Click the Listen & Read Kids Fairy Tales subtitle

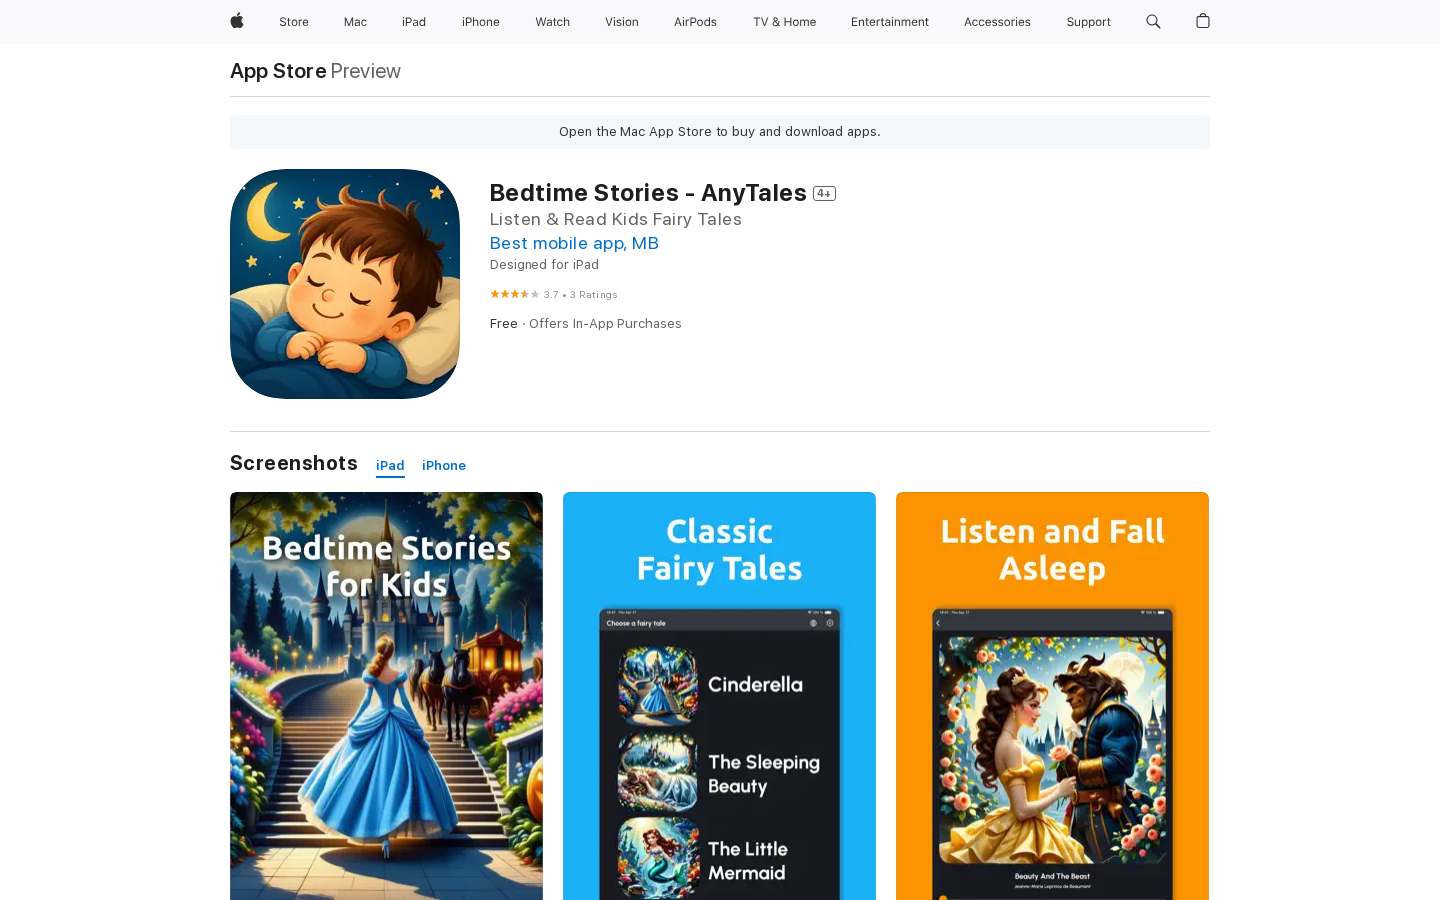point(616,219)
